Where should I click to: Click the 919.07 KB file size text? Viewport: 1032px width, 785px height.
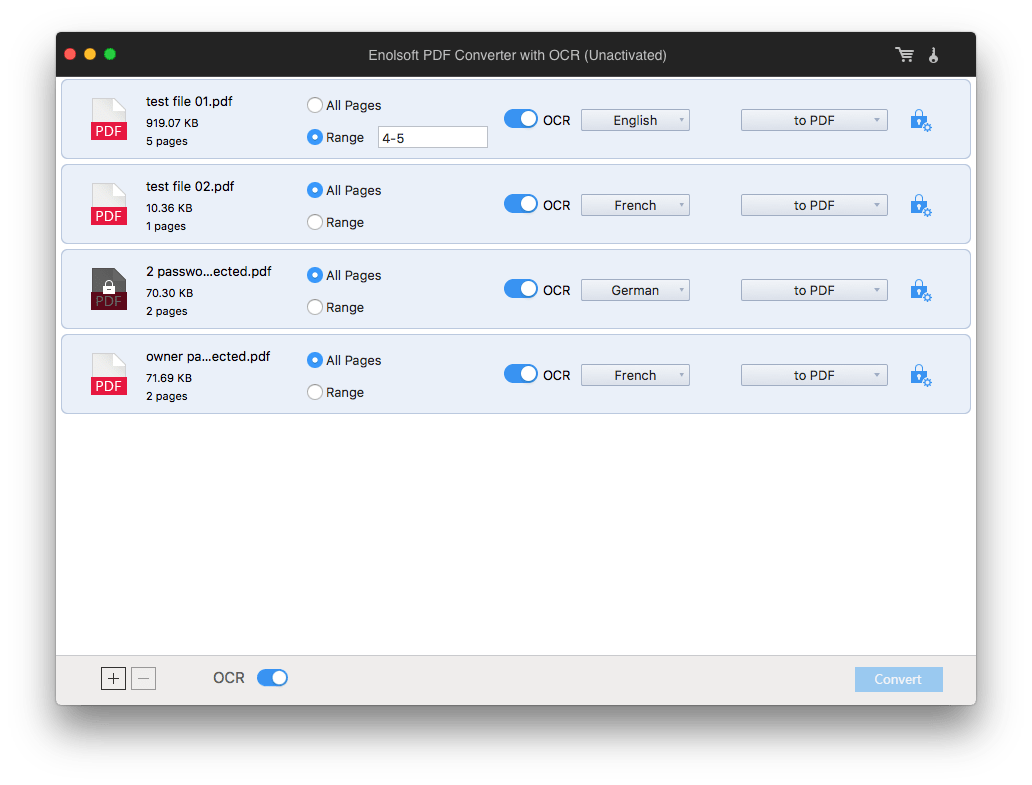[172, 123]
